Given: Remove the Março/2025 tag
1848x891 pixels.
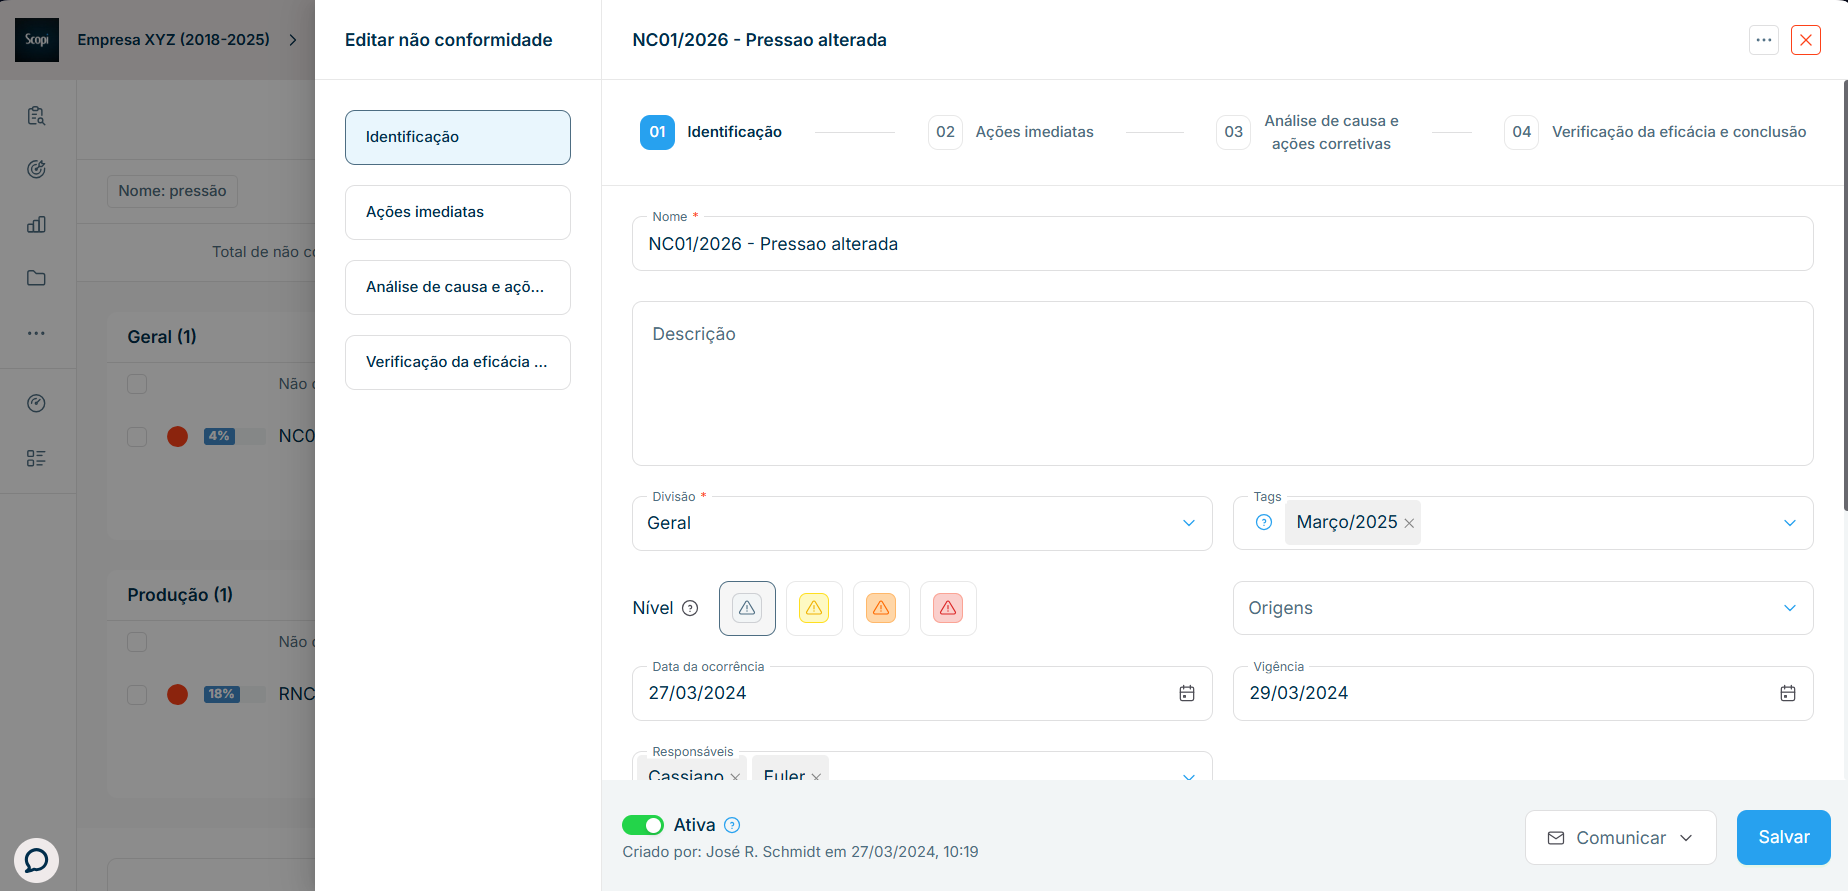Looking at the screenshot, I should click(x=1409, y=523).
